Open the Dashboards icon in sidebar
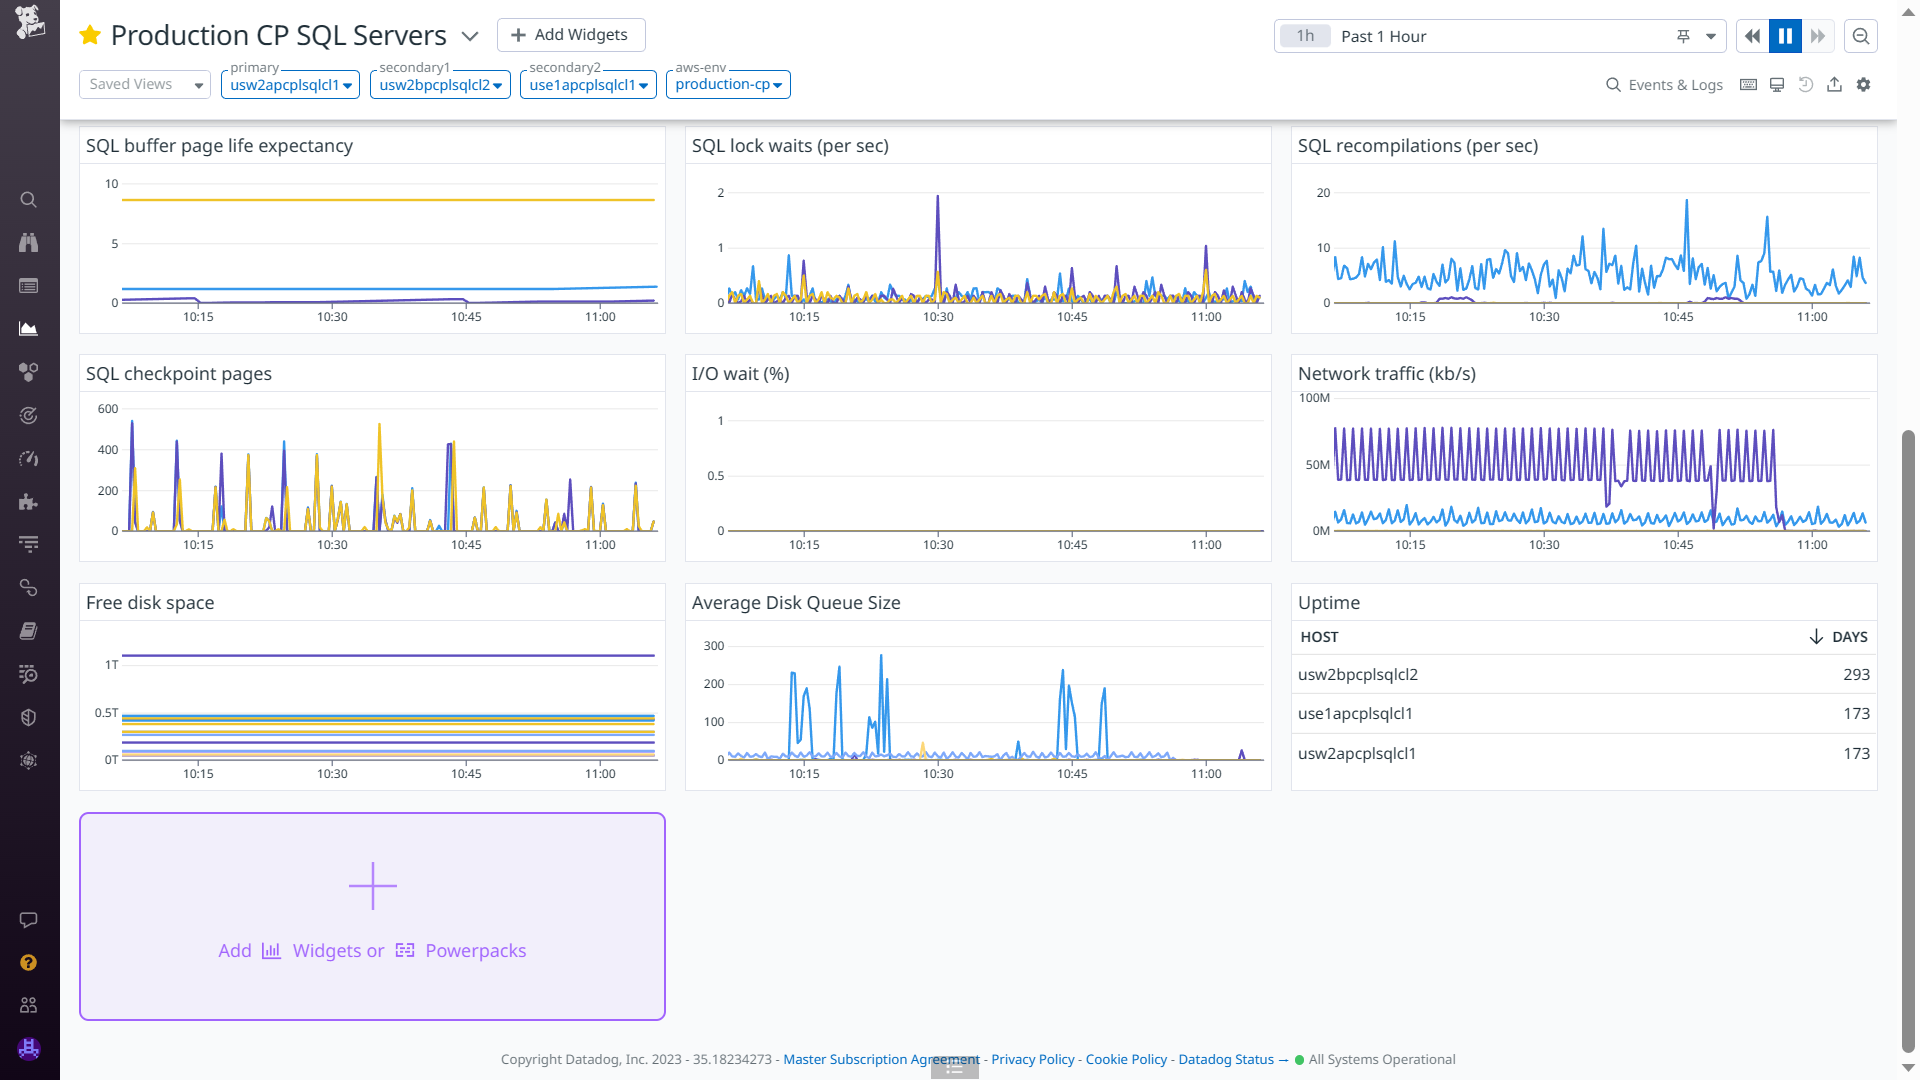Image resolution: width=1920 pixels, height=1080 pixels. (29, 329)
